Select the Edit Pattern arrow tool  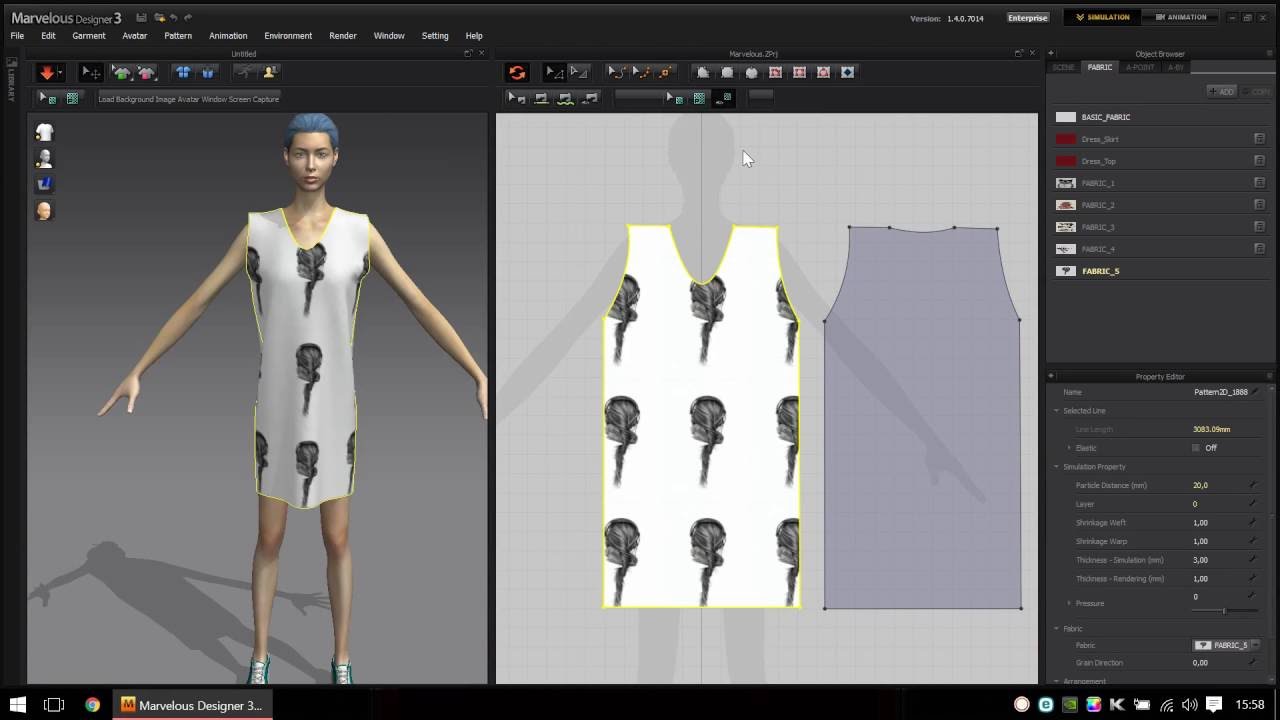(553, 73)
